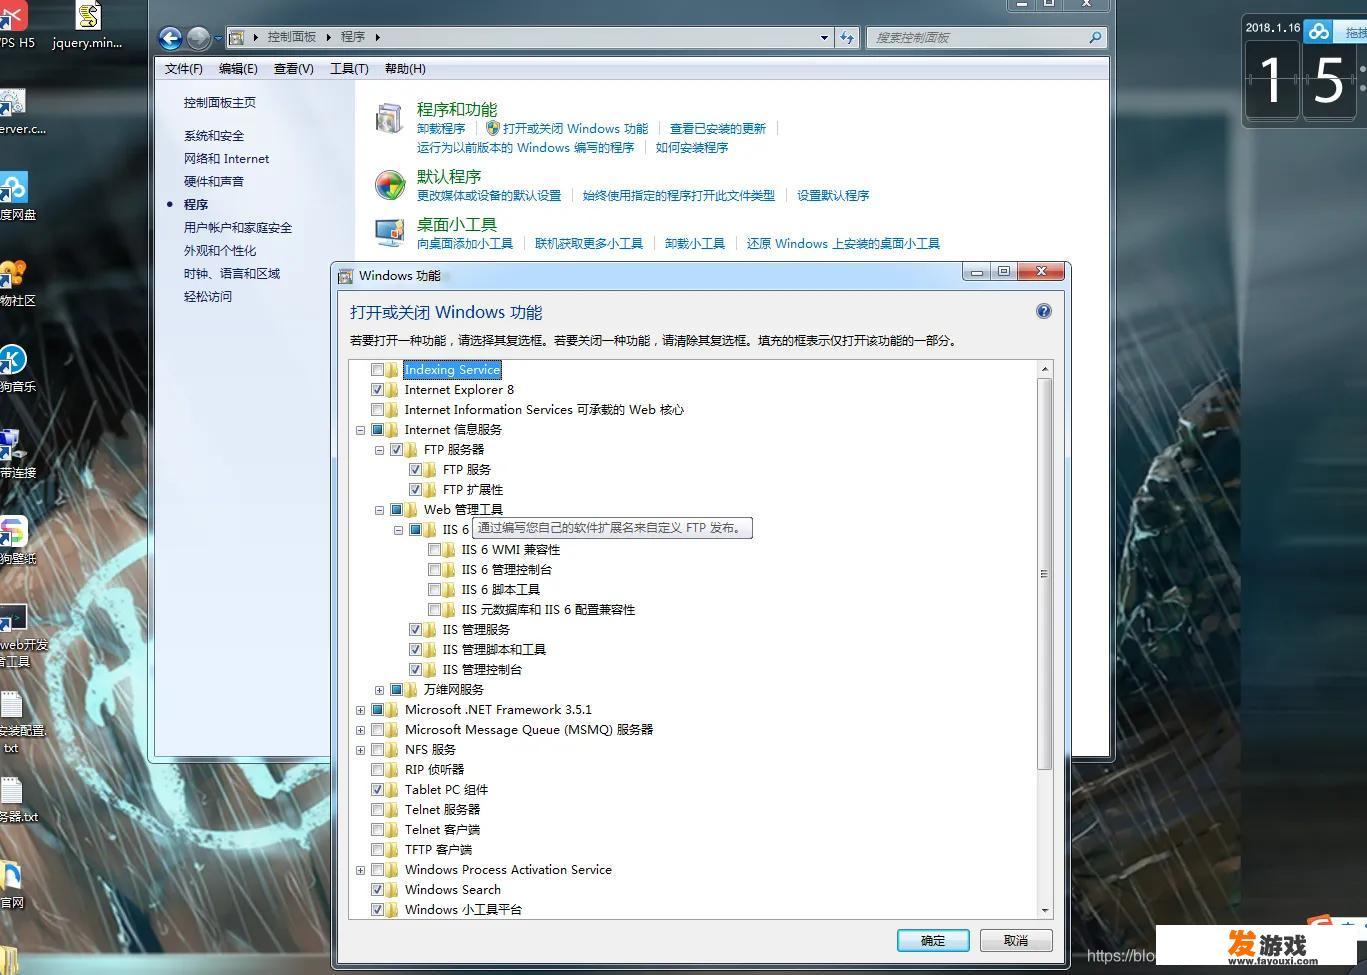The height and width of the screenshot is (975, 1367).
Task: Open the 帮助(H) menu
Action: point(405,69)
